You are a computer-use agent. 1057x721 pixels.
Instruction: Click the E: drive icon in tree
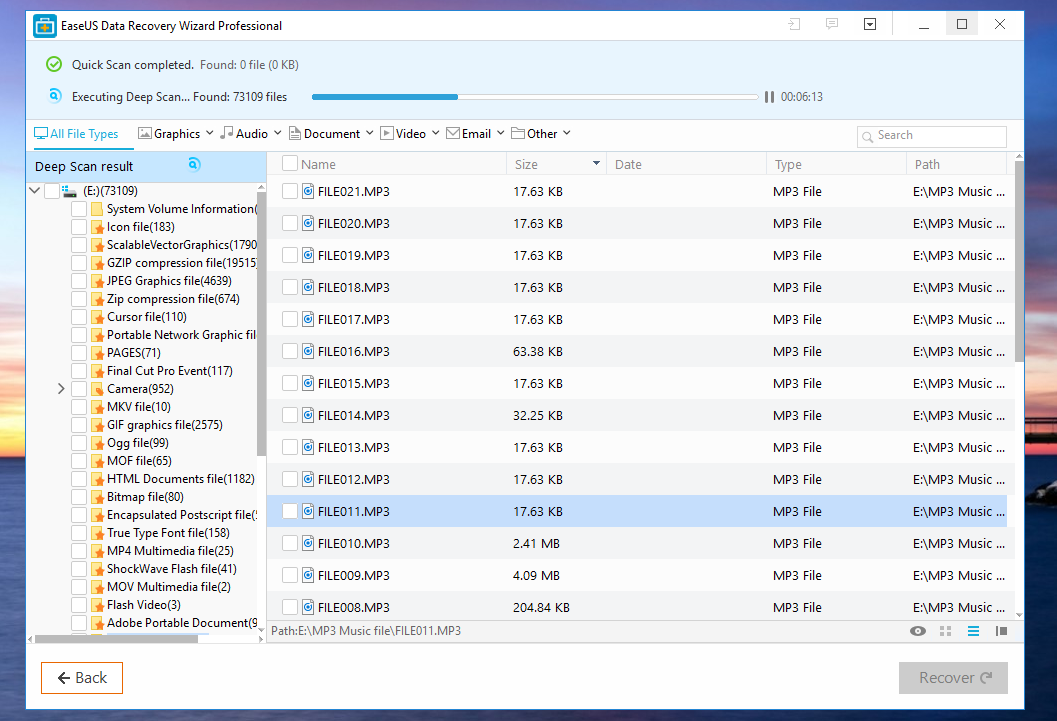point(69,191)
